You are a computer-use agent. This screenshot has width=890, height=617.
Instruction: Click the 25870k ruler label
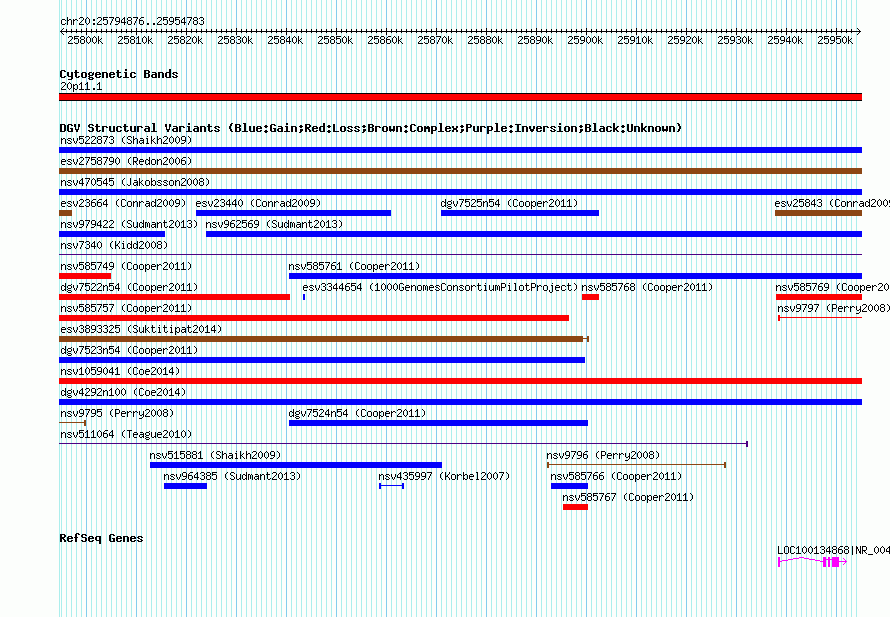435,40
